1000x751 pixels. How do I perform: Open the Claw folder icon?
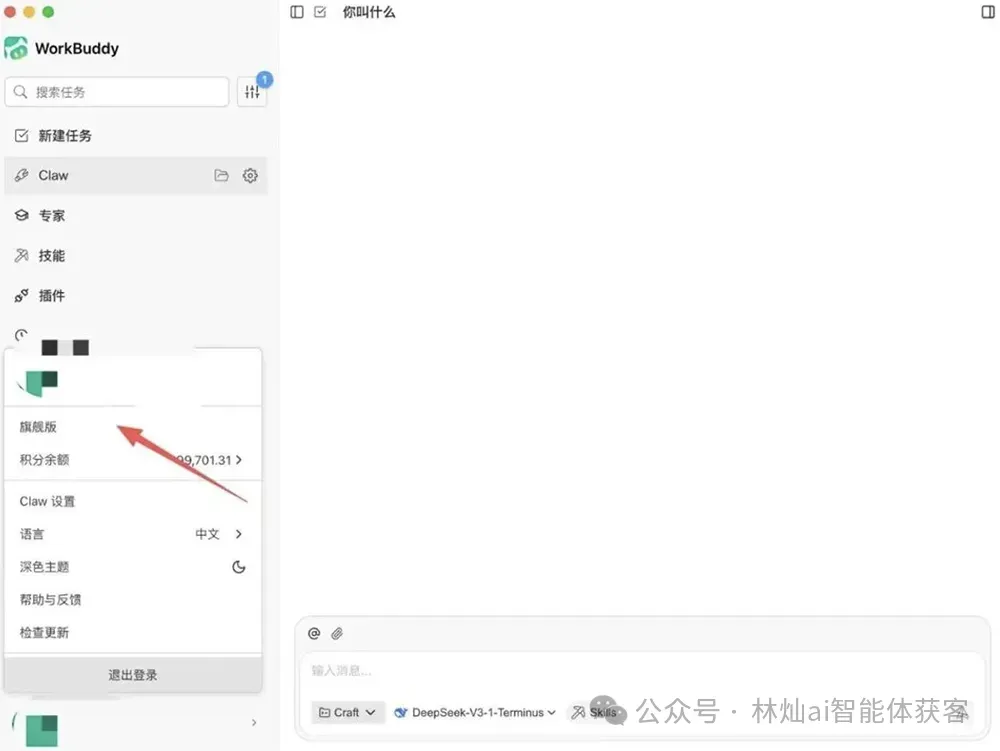point(221,175)
